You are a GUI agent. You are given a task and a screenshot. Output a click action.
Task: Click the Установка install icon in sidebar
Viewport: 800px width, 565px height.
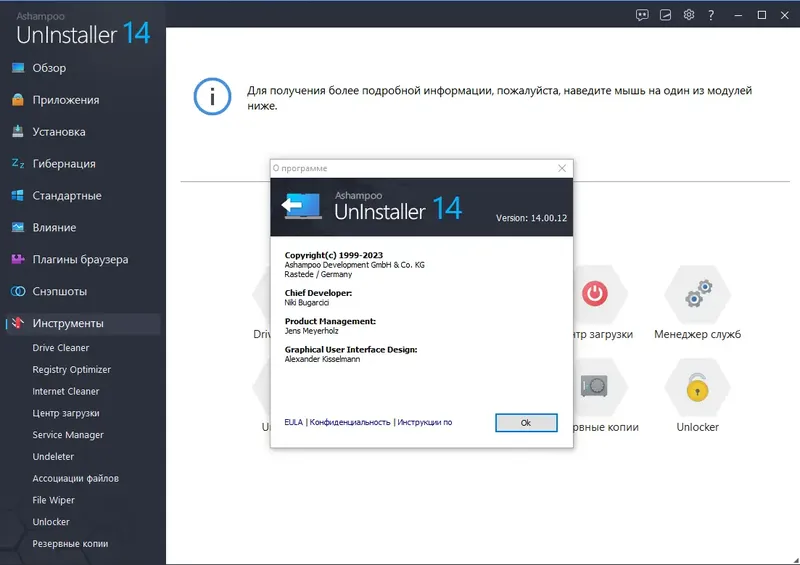click(18, 131)
